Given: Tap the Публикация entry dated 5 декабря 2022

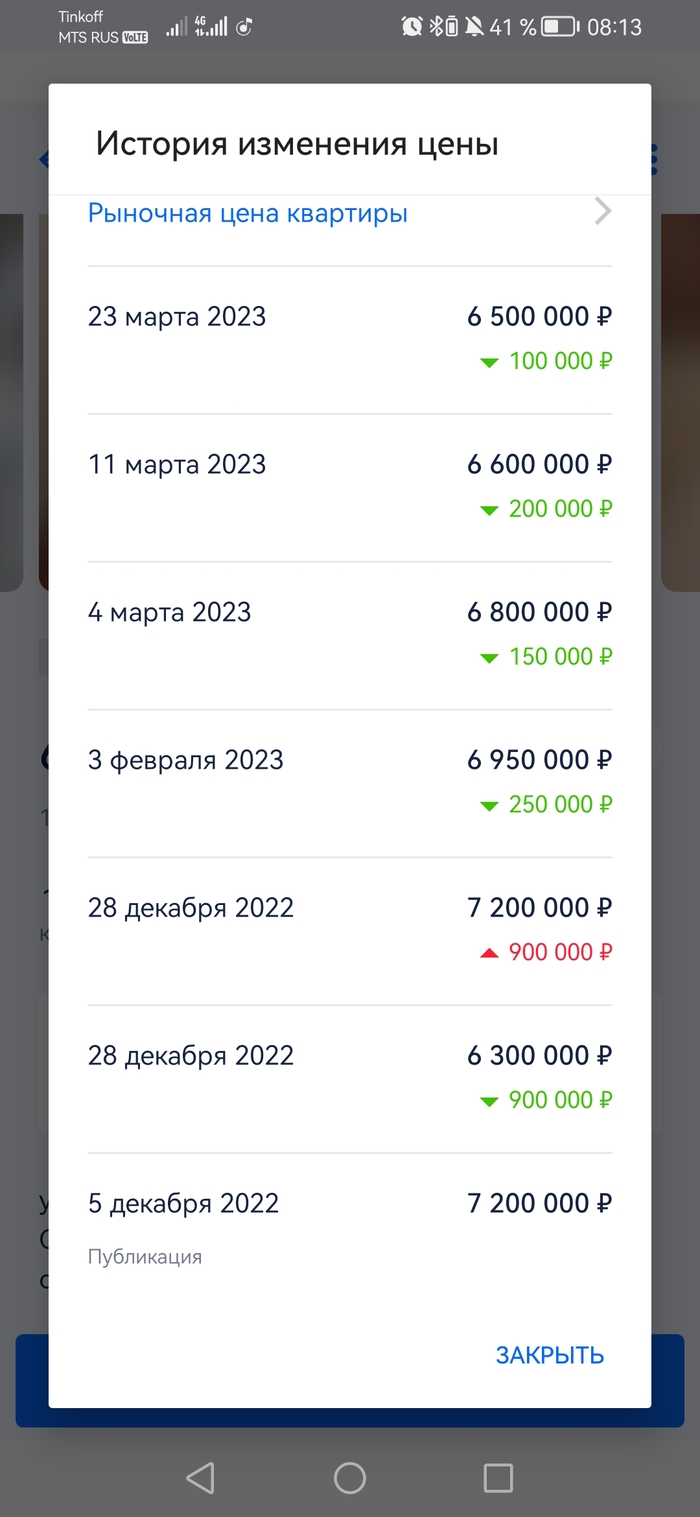Looking at the screenshot, I should [x=144, y=1256].
